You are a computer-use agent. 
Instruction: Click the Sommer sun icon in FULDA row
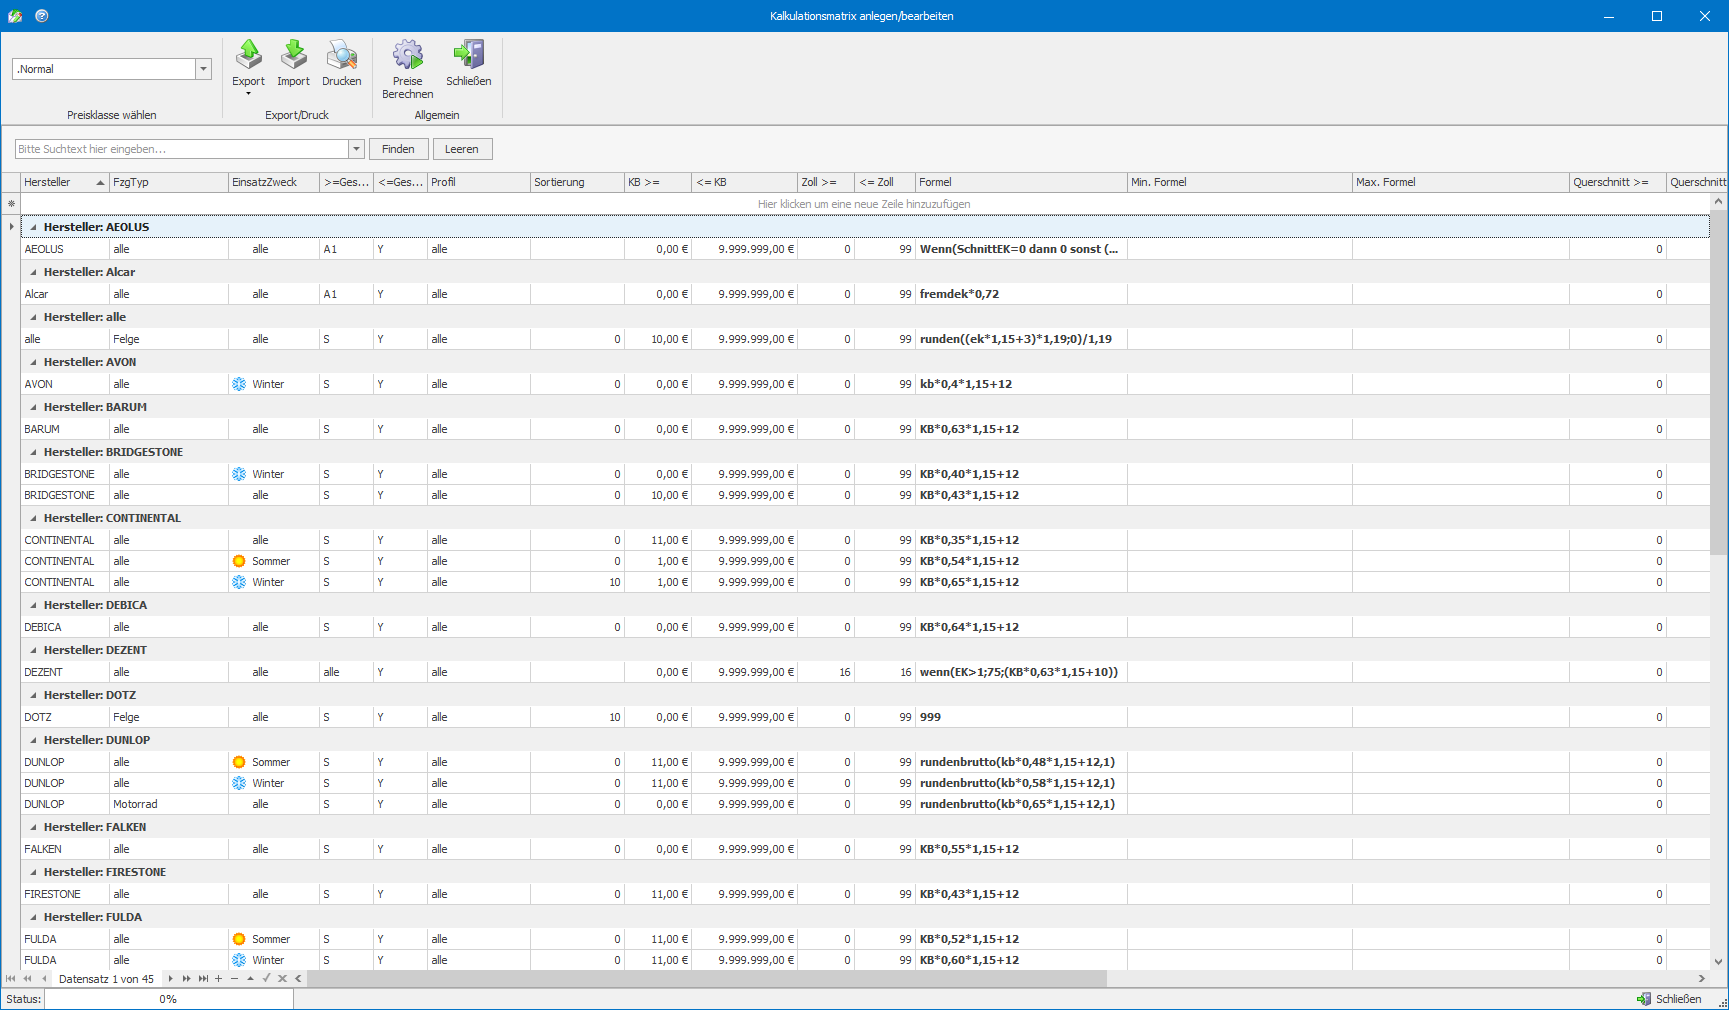[x=239, y=939]
